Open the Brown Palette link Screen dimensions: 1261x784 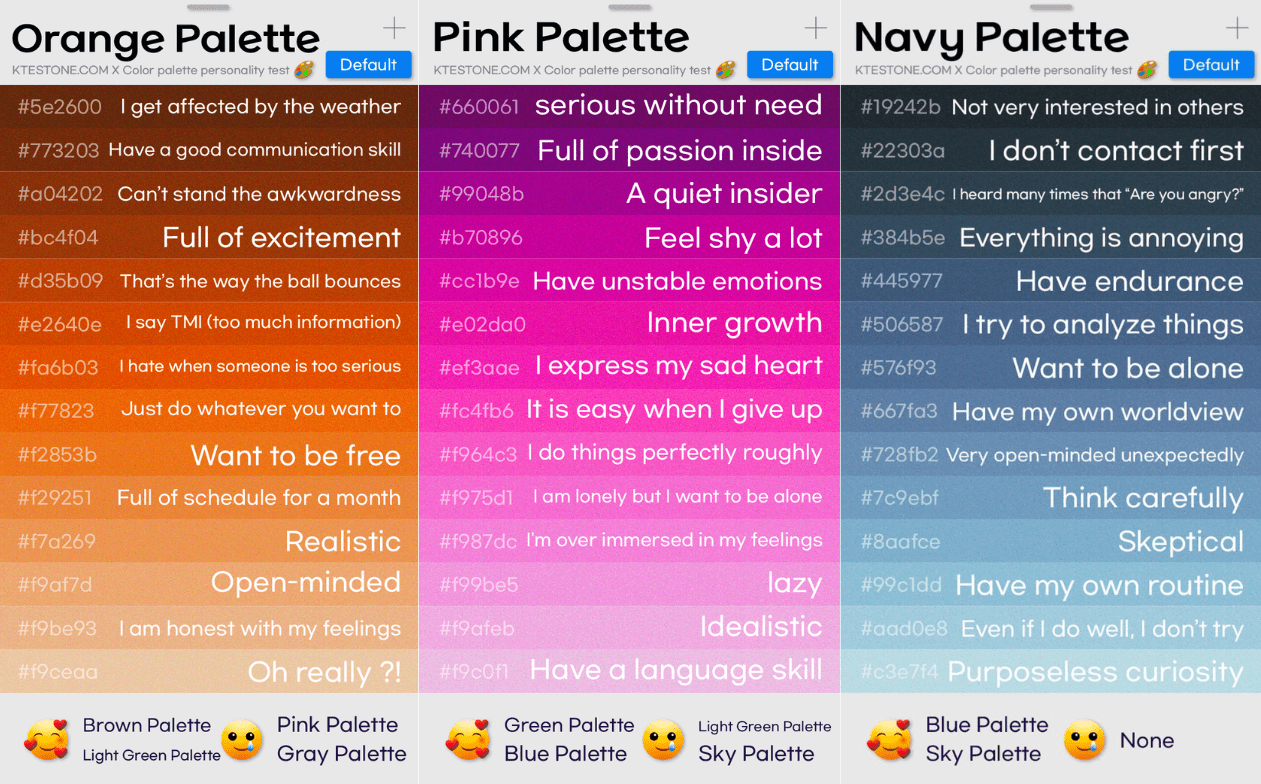coord(147,725)
